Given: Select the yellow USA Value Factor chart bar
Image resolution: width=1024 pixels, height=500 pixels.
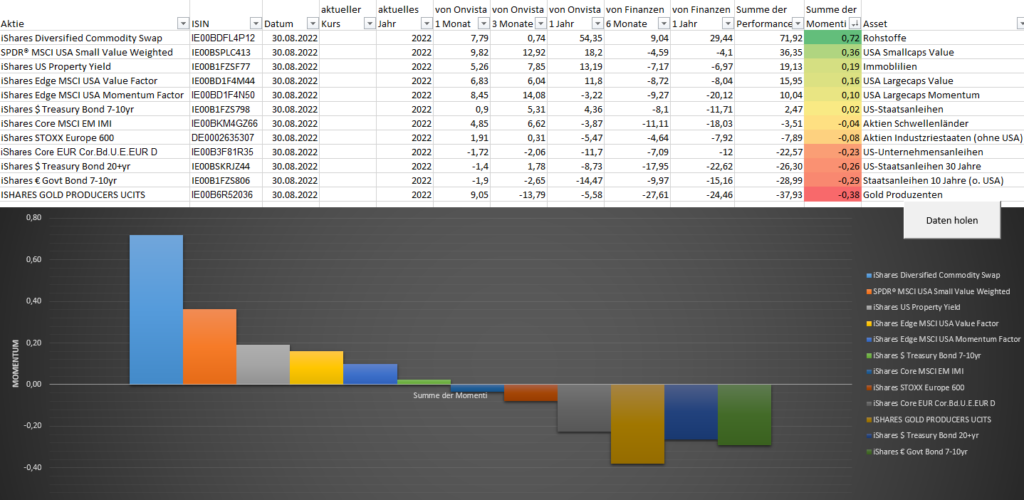Looking at the screenshot, I should point(317,367).
